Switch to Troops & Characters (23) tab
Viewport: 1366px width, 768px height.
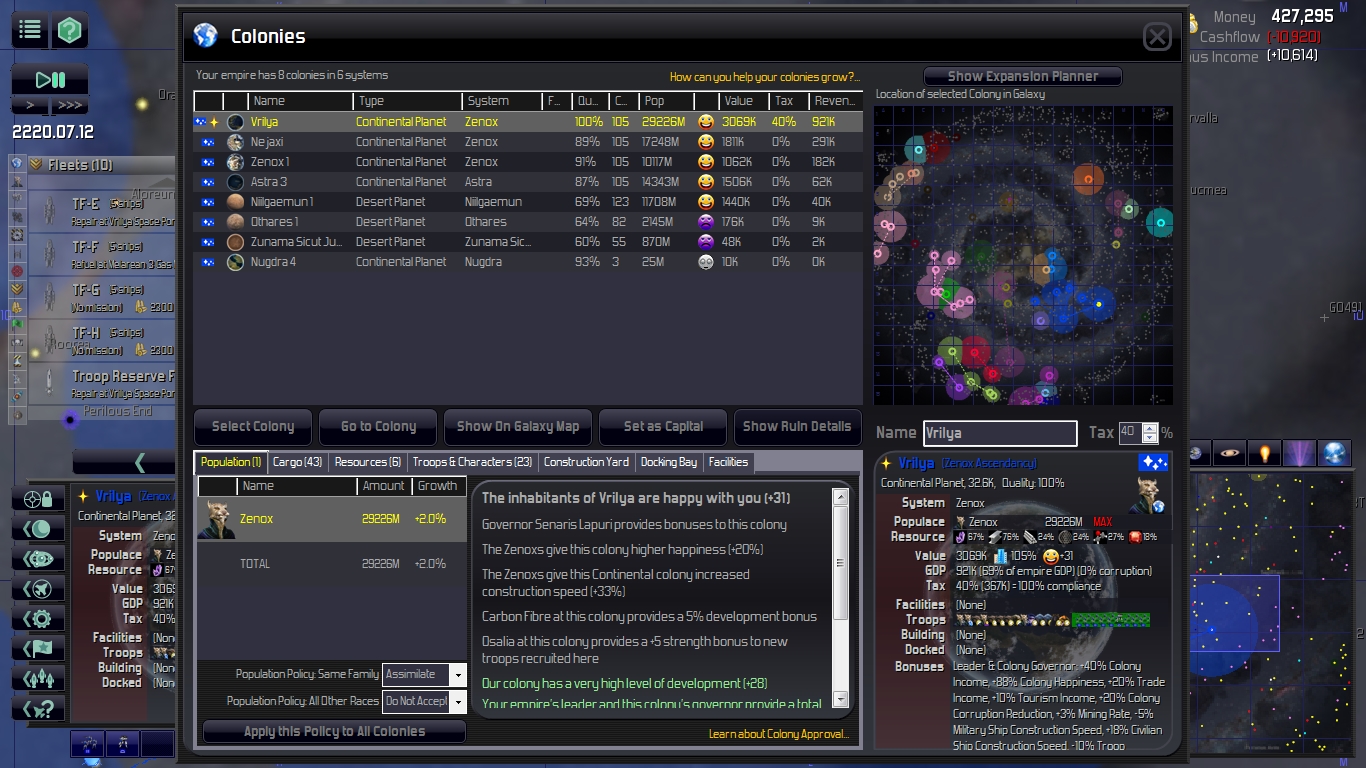(x=473, y=462)
